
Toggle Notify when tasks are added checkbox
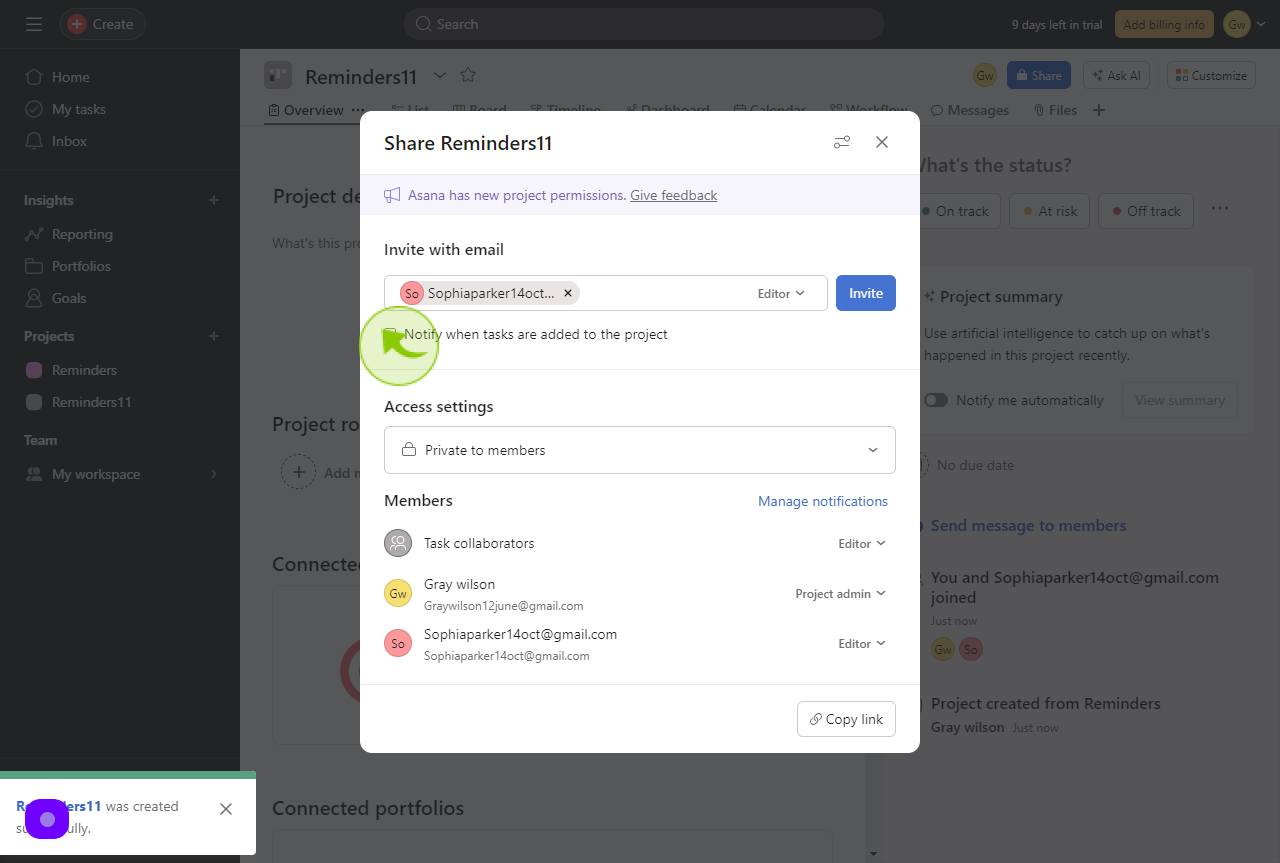[x=391, y=334]
